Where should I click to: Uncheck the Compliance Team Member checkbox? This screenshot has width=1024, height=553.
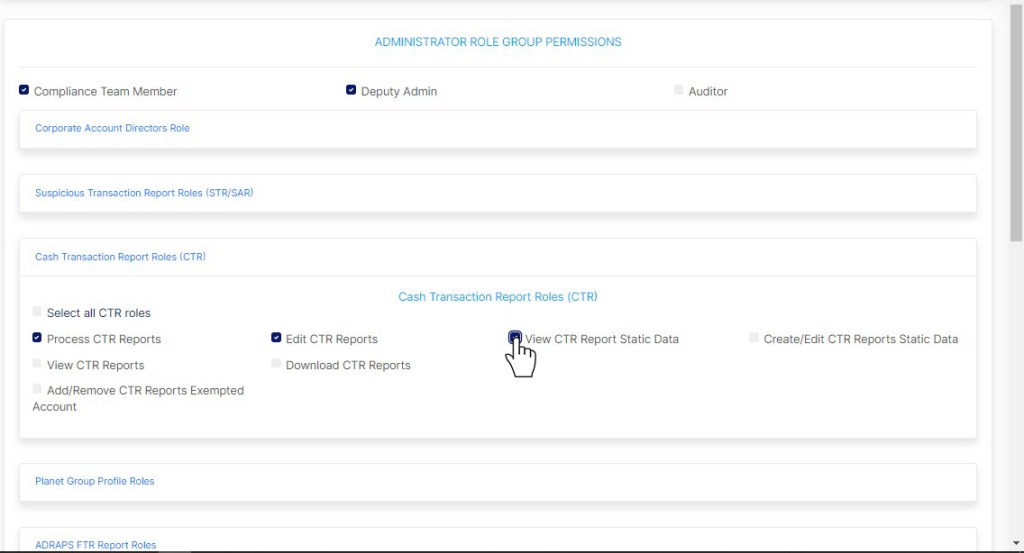point(24,90)
